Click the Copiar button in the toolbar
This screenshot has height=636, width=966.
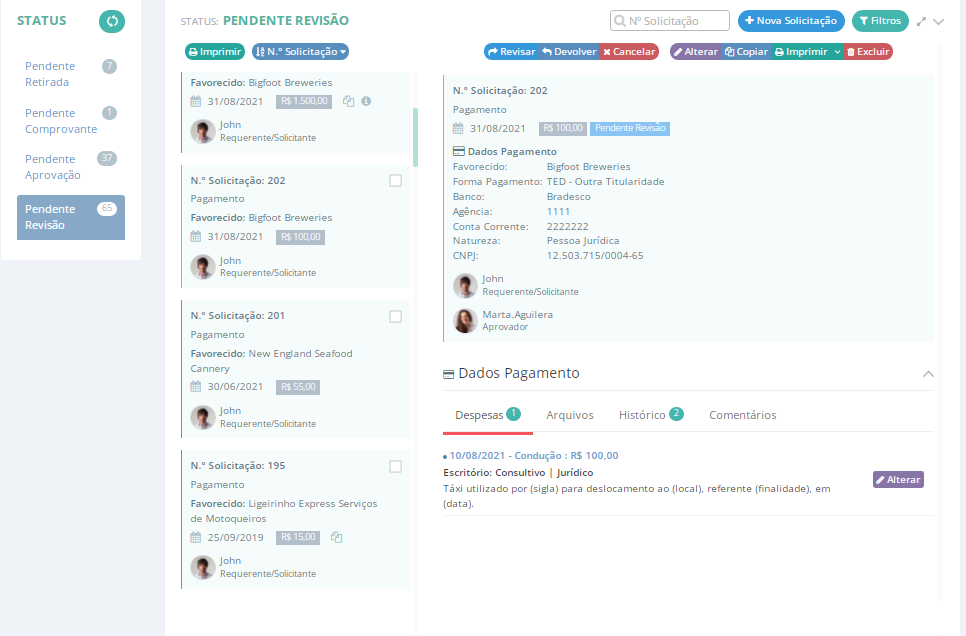tap(746, 51)
